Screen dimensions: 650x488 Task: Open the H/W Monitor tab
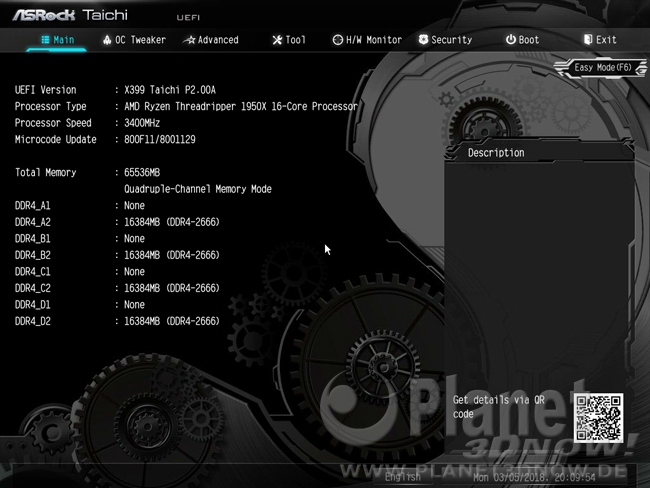pos(367,40)
